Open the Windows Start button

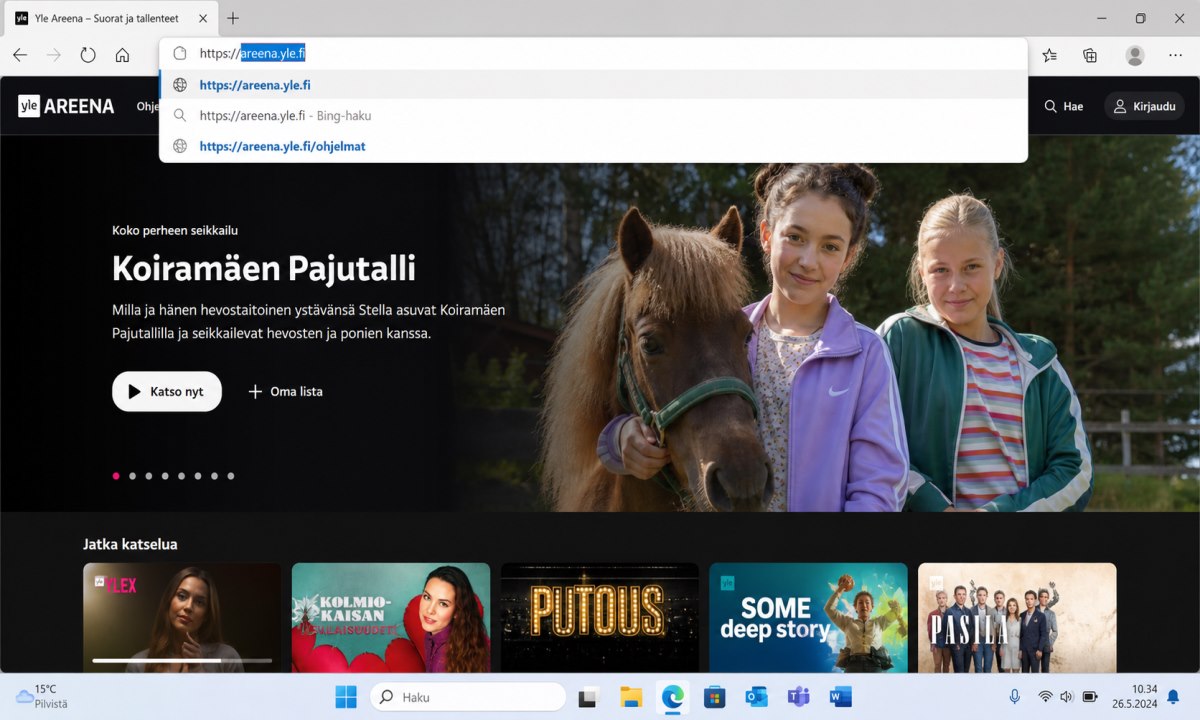click(x=346, y=697)
